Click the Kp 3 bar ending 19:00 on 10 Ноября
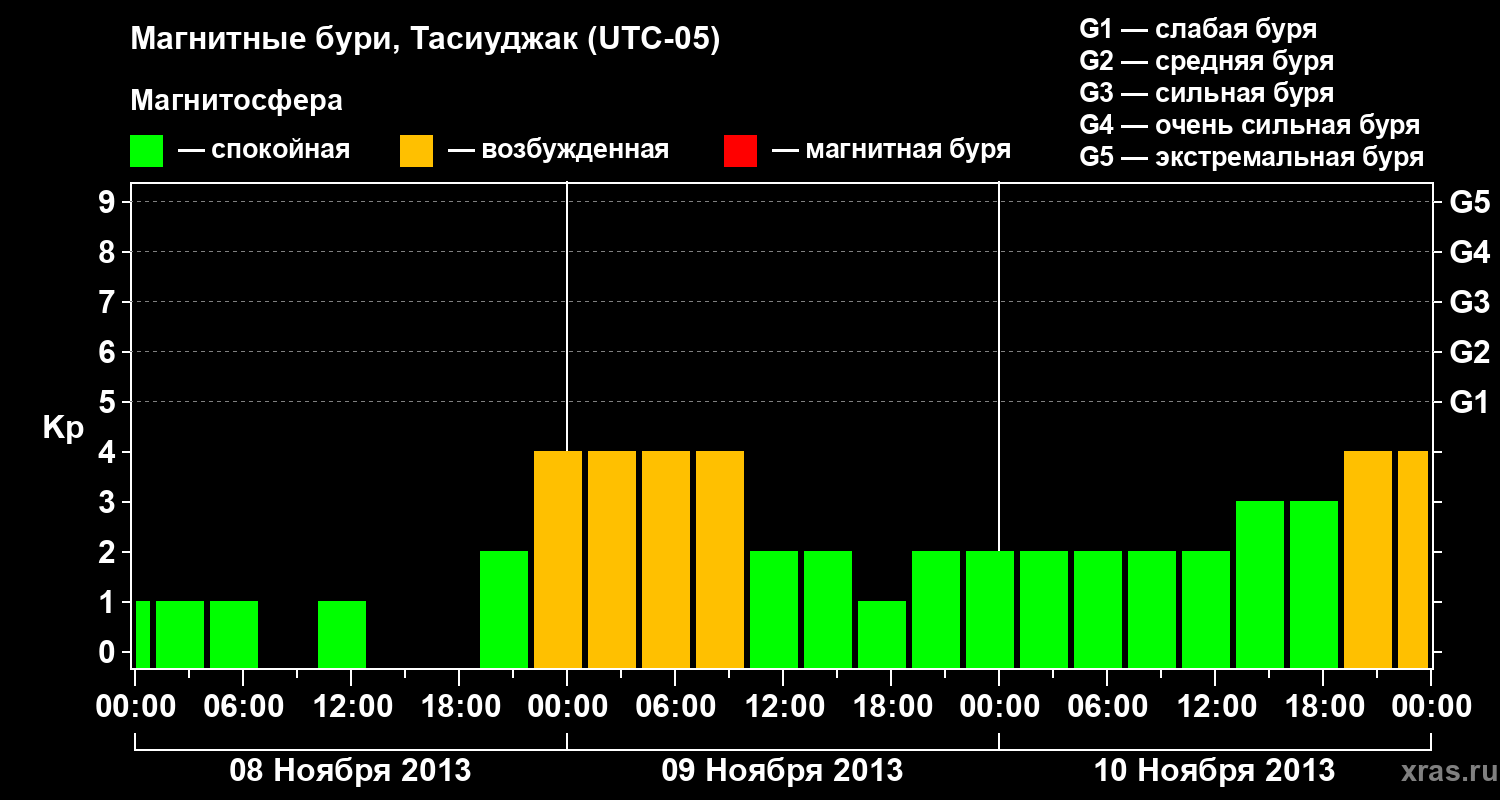The image size is (1500, 800). [x=1314, y=584]
